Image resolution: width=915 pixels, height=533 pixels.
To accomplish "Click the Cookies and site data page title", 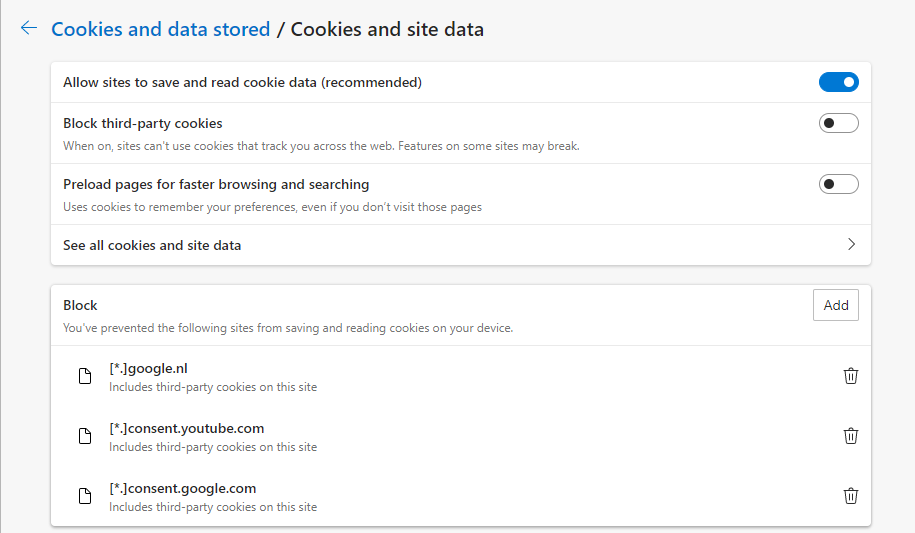I will tap(387, 29).
